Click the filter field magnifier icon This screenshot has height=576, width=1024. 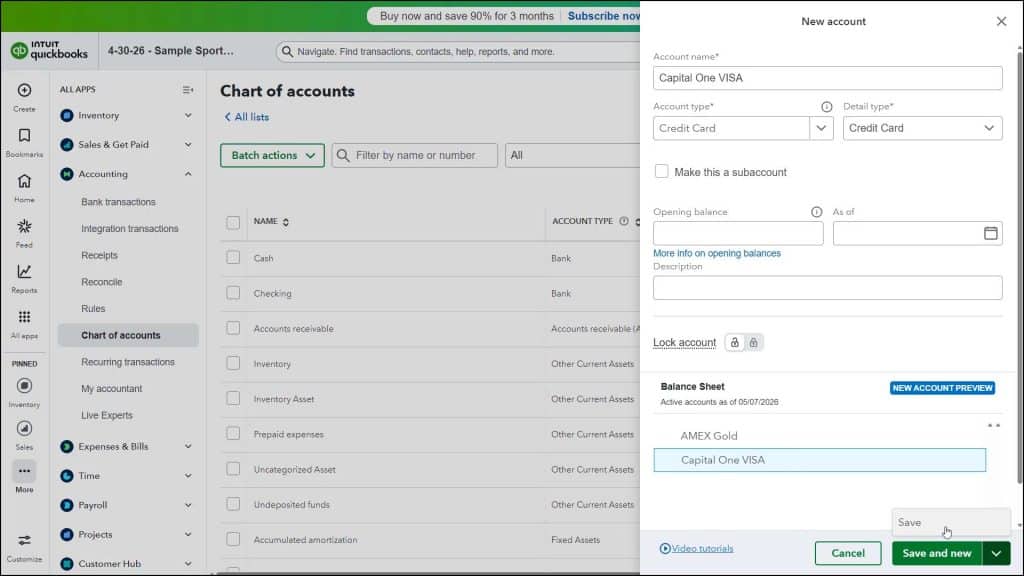click(x=343, y=155)
